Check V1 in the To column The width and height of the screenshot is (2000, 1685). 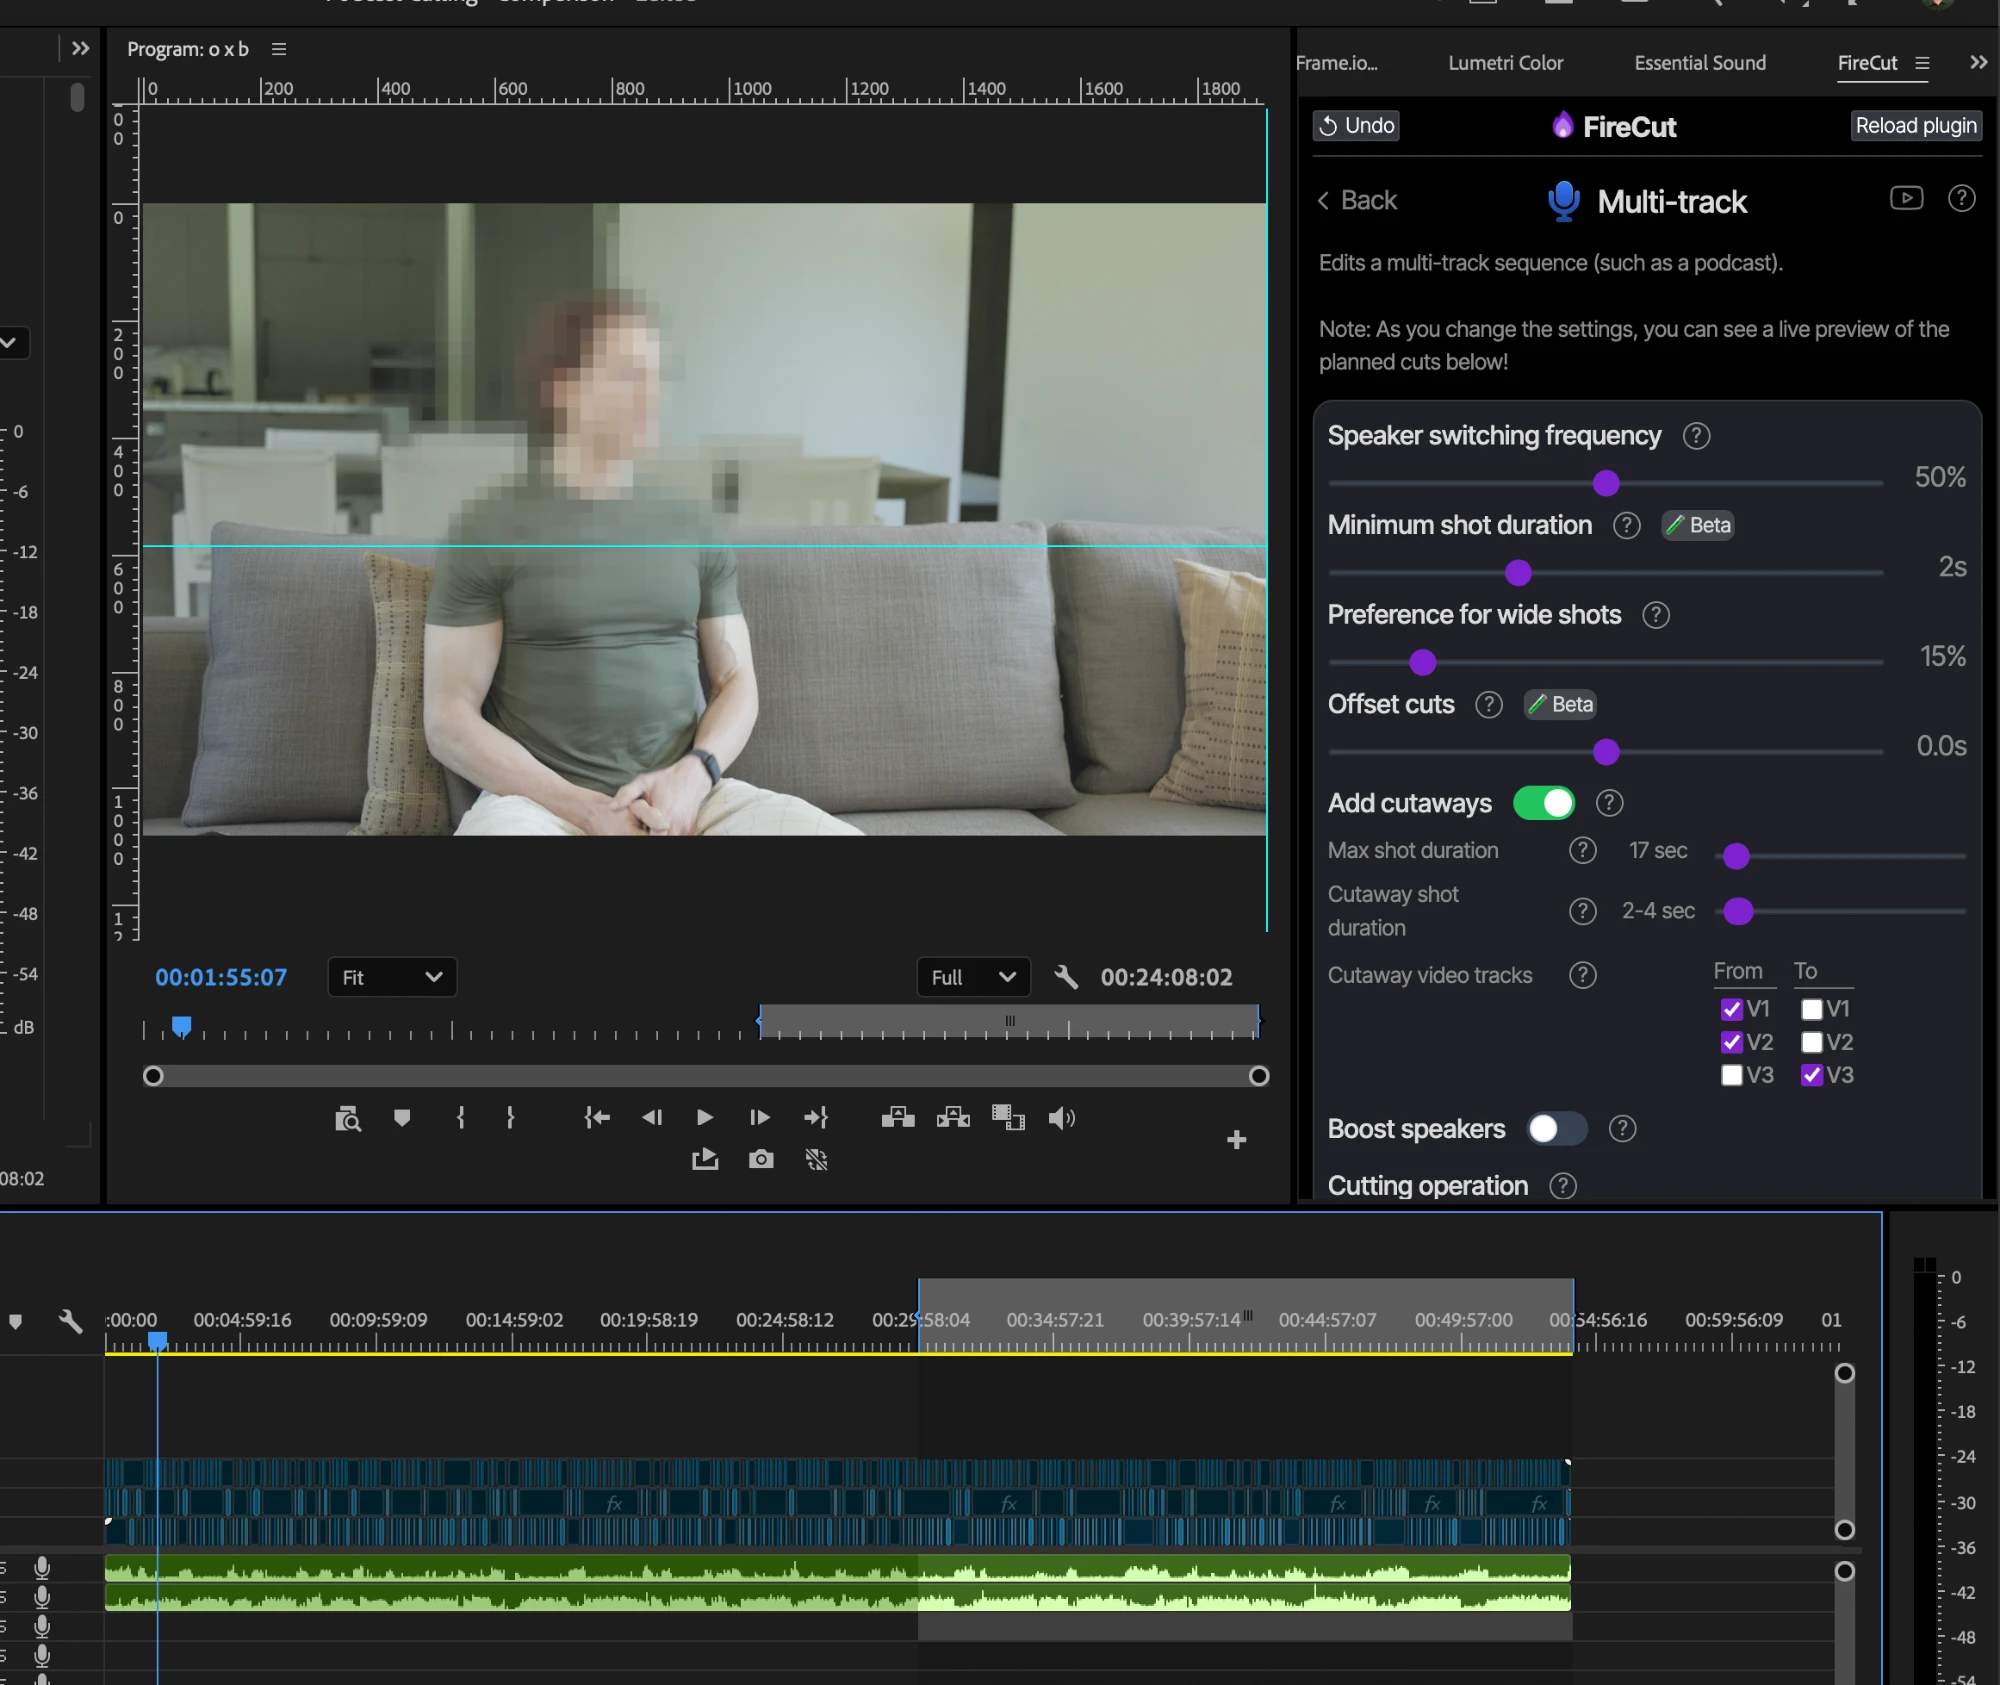tap(1812, 1009)
